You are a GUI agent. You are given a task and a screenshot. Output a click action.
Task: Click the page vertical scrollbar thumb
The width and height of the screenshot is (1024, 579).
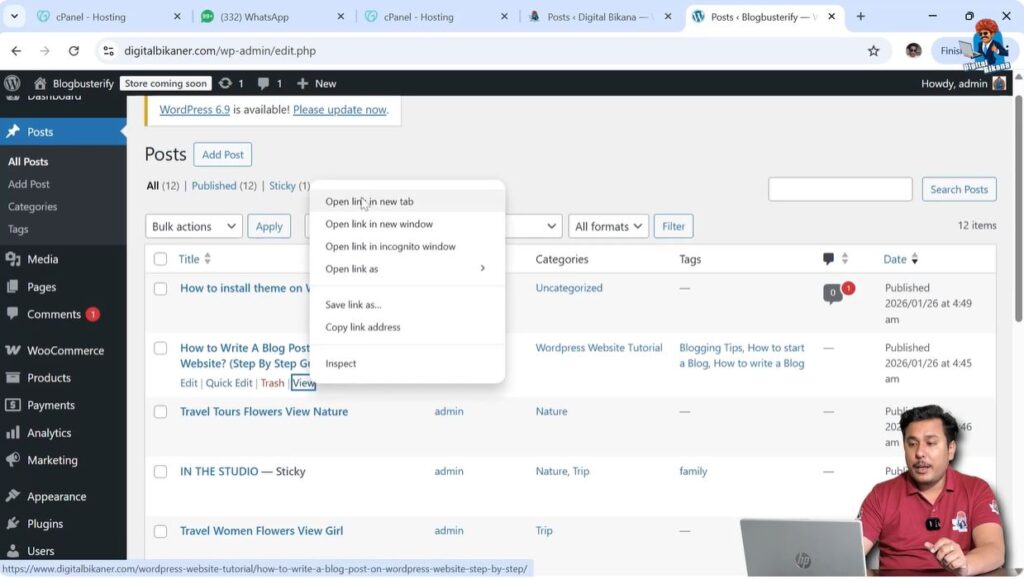tap(1018, 209)
